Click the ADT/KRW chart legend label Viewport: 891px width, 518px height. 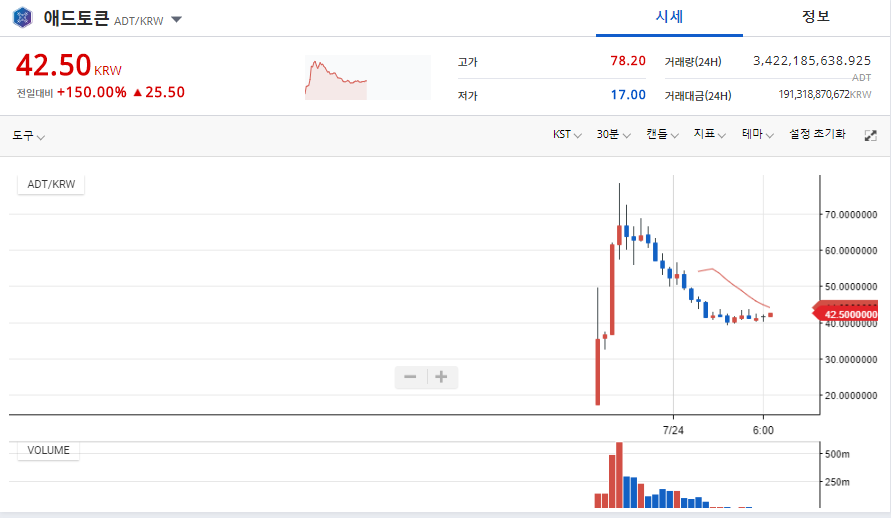51,184
